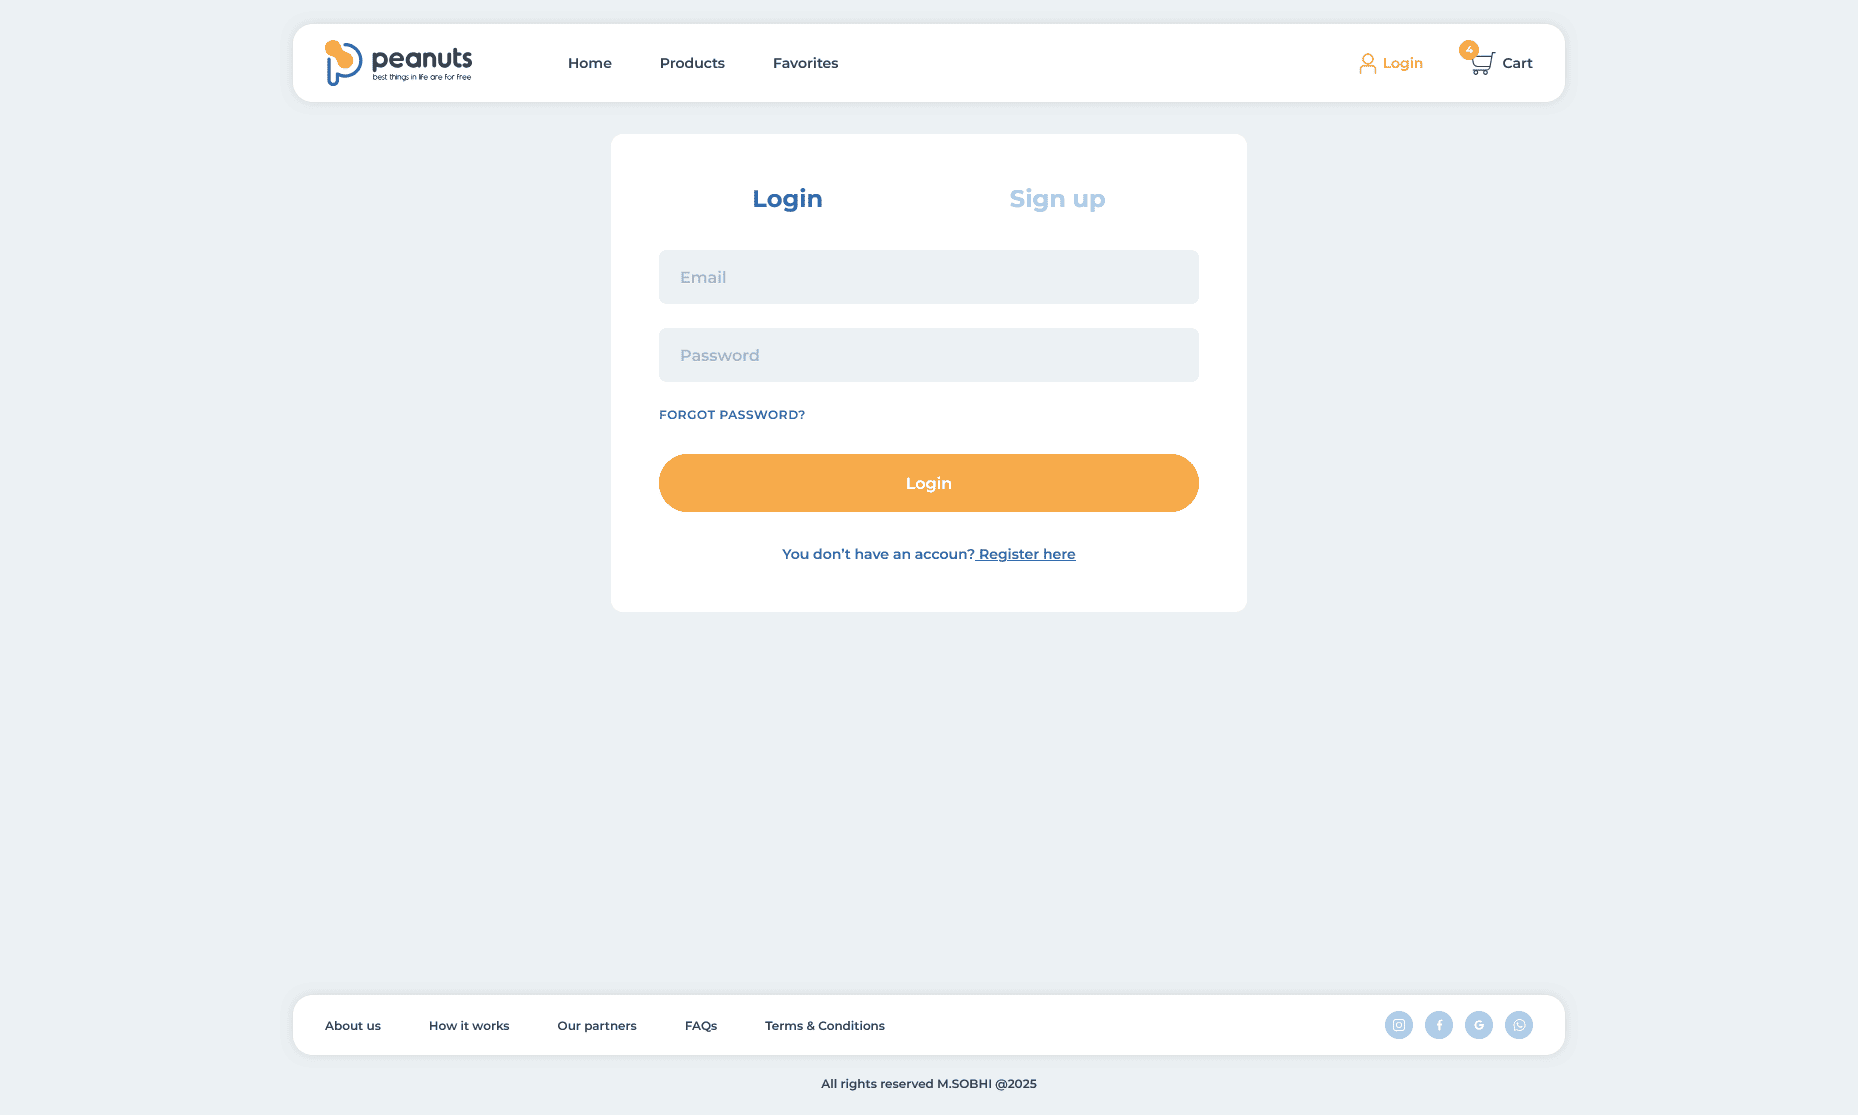The height and width of the screenshot is (1115, 1858).
Task: Select the Login tab heading
Action: (787, 199)
